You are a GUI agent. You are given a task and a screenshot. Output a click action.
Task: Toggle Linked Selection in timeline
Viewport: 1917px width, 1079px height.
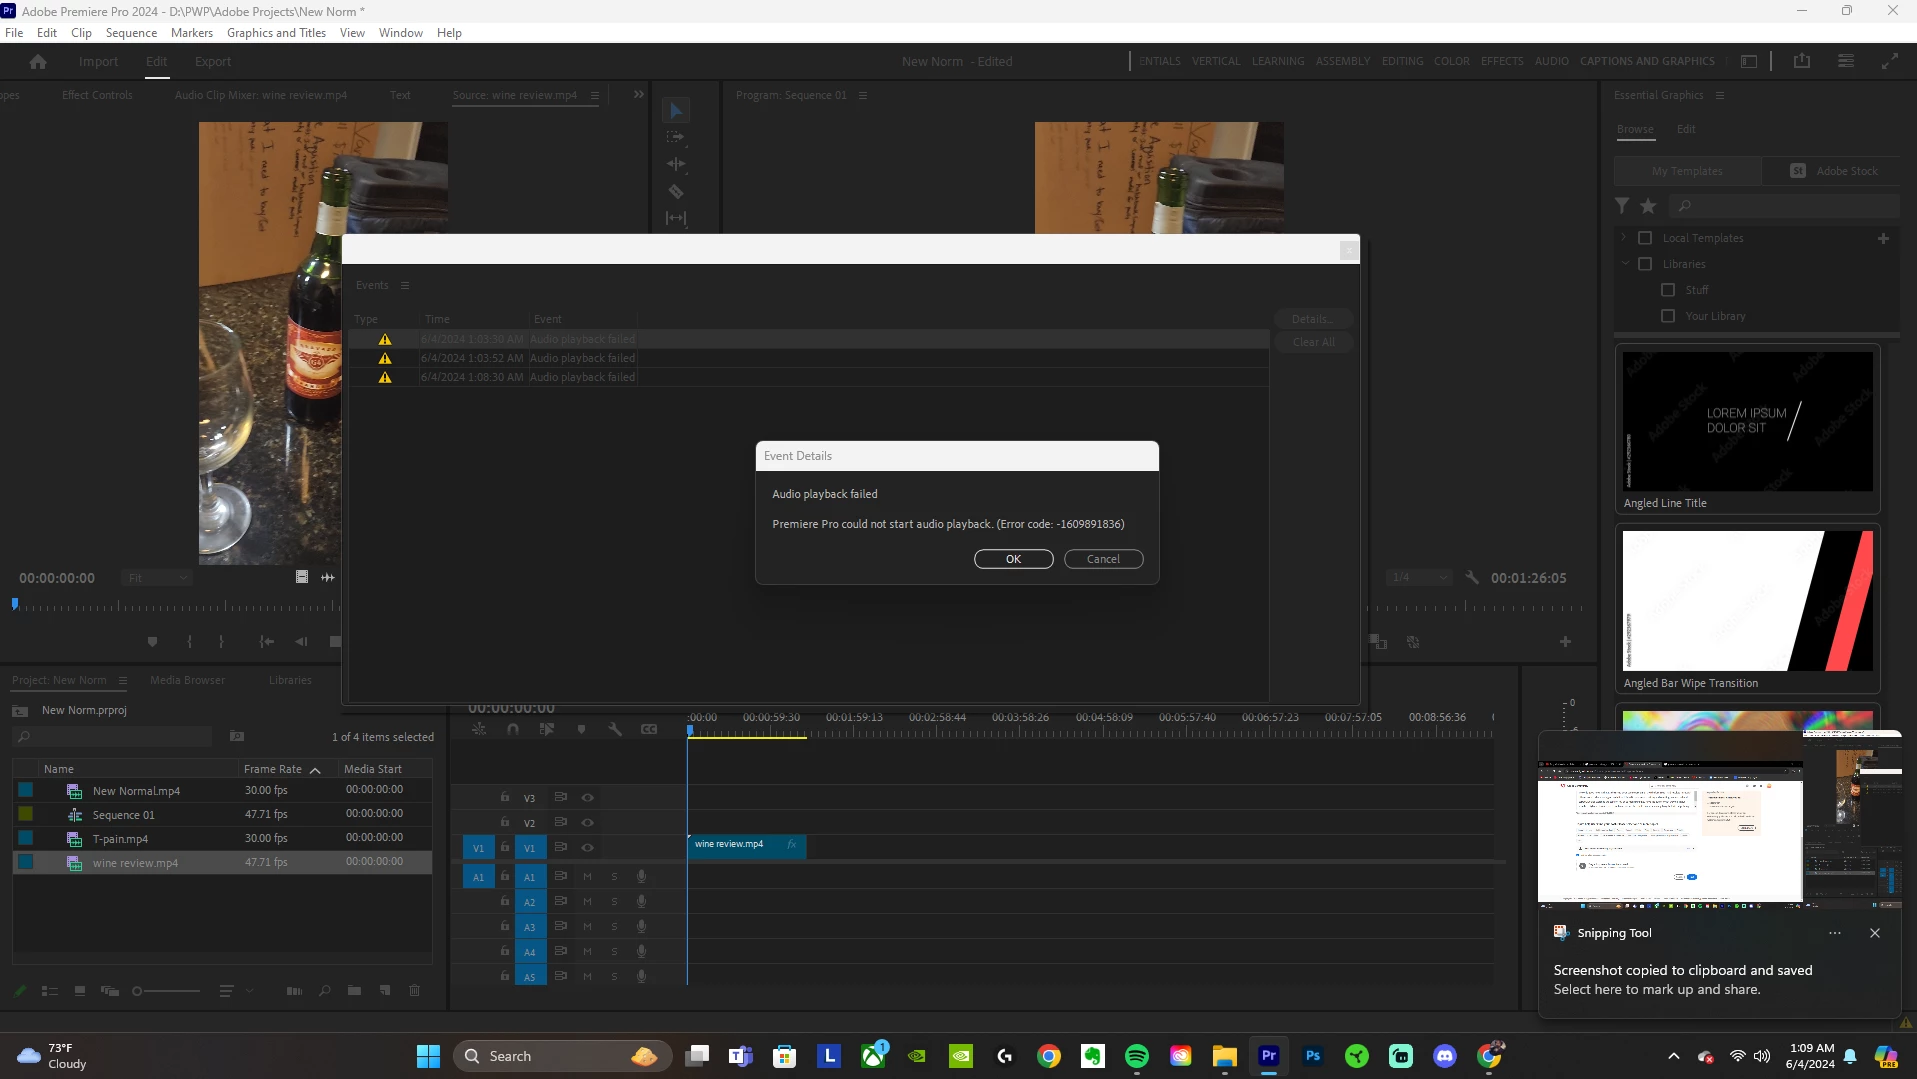tap(547, 730)
